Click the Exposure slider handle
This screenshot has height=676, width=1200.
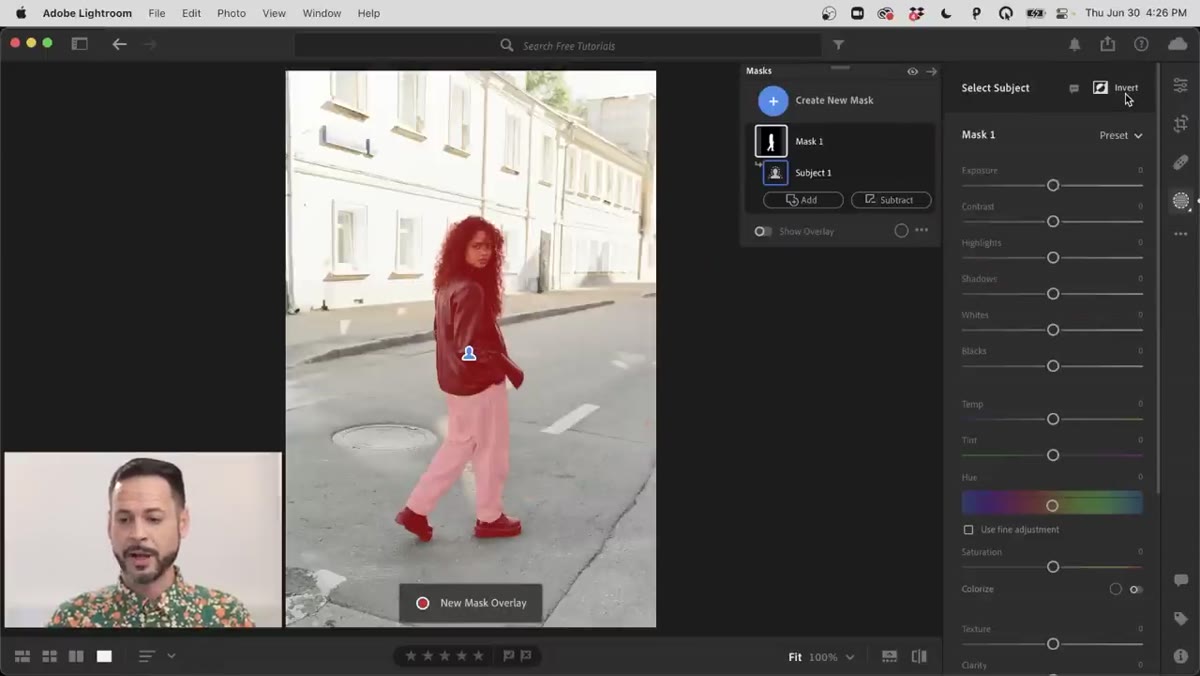1053,185
